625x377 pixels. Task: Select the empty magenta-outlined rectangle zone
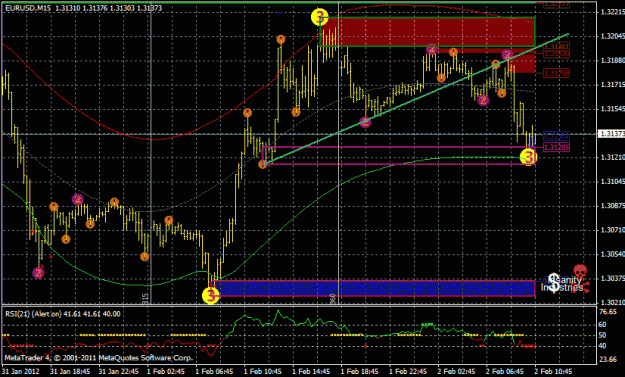point(399,156)
